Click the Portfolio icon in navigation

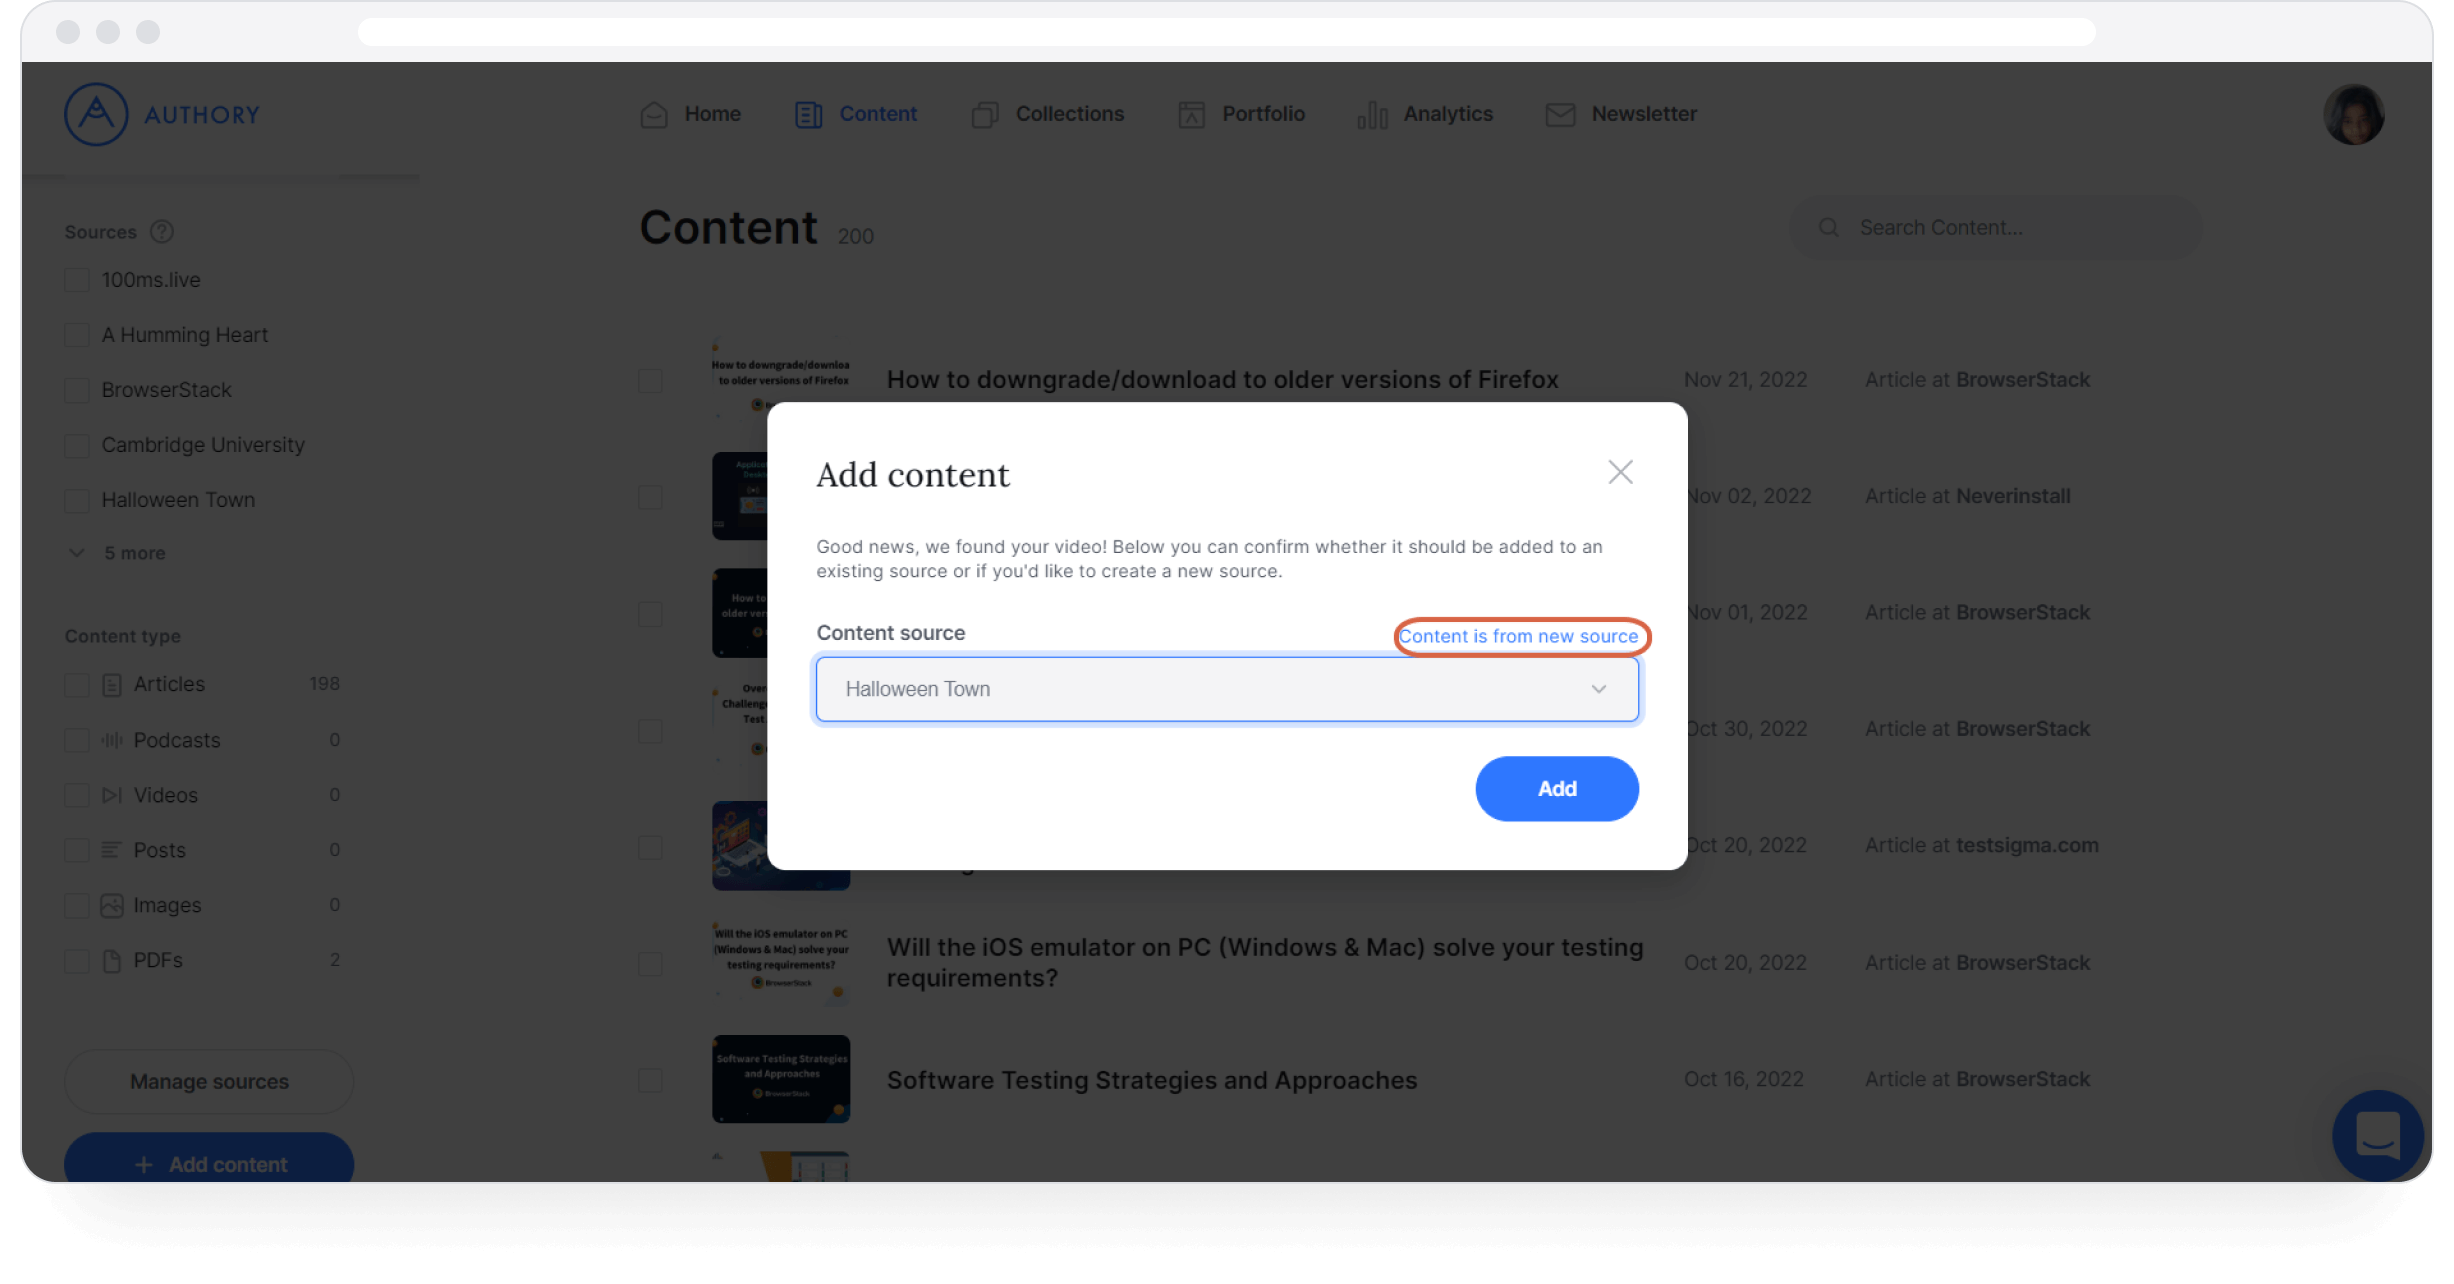click(1190, 114)
